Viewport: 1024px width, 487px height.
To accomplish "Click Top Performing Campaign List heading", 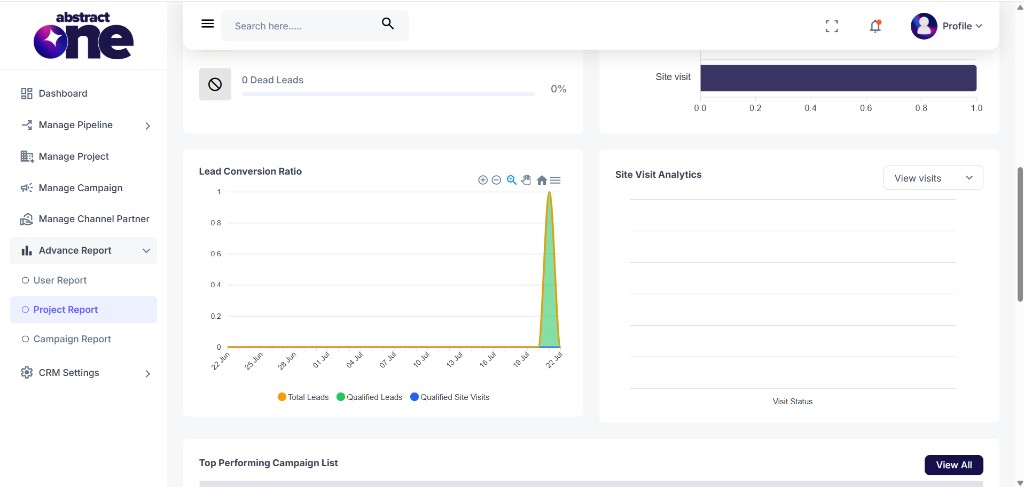I will pyautogui.click(x=268, y=462).
